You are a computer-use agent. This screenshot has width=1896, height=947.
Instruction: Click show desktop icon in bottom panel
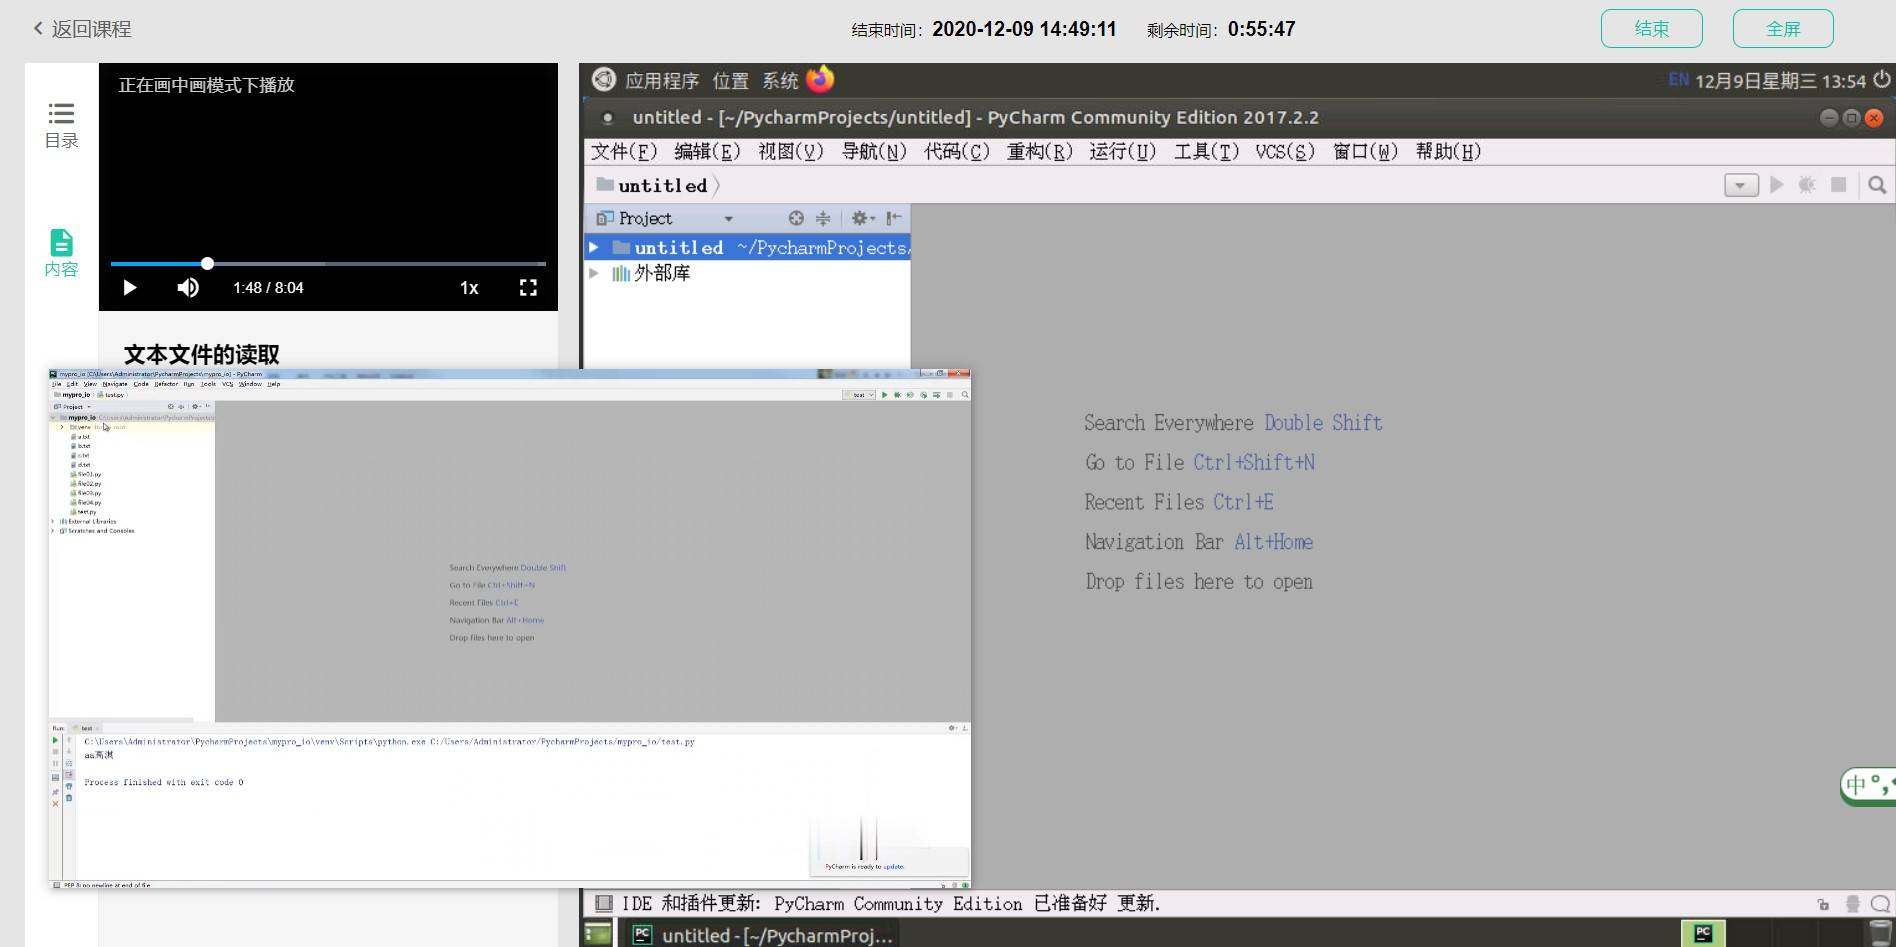click(x=598, y=934)
